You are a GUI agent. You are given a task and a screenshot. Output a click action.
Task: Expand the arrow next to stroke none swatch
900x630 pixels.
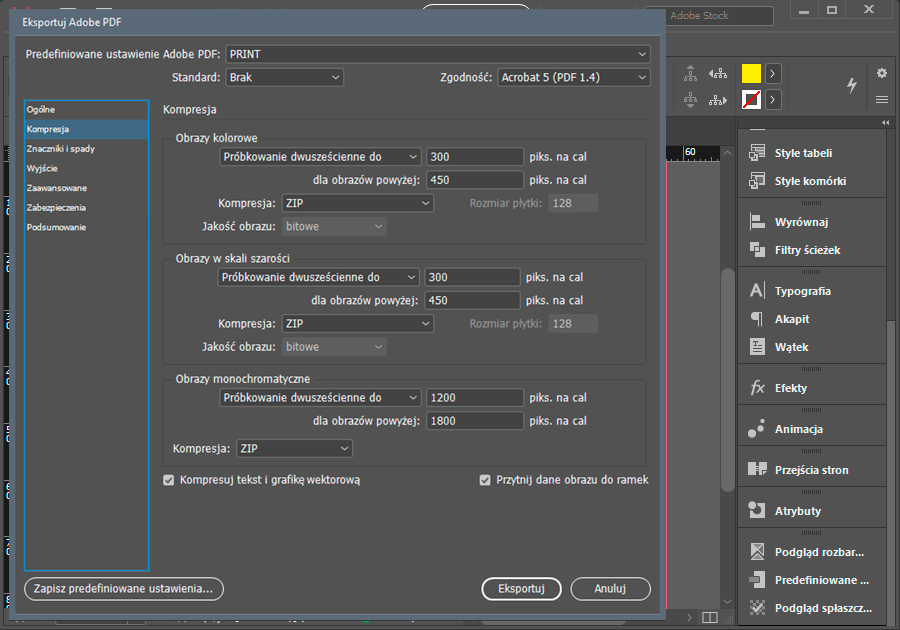[x=773, y=100]
